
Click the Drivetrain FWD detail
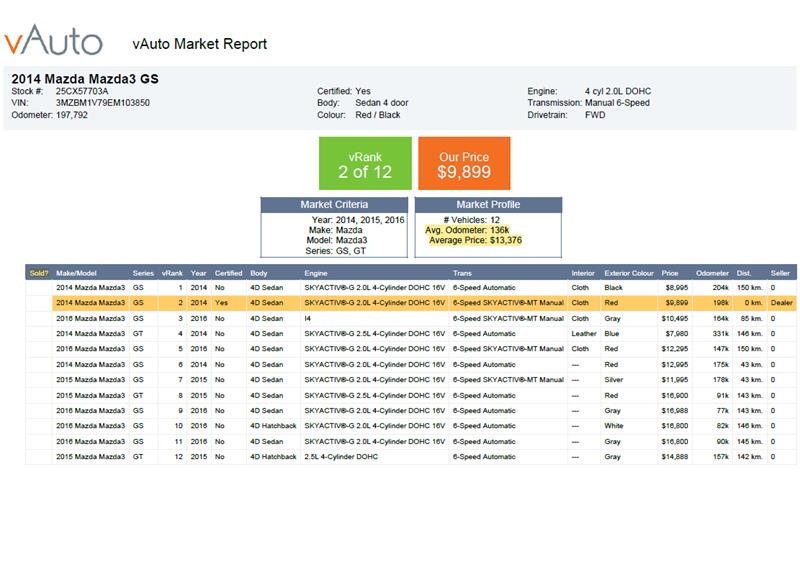tap(566, 115)
